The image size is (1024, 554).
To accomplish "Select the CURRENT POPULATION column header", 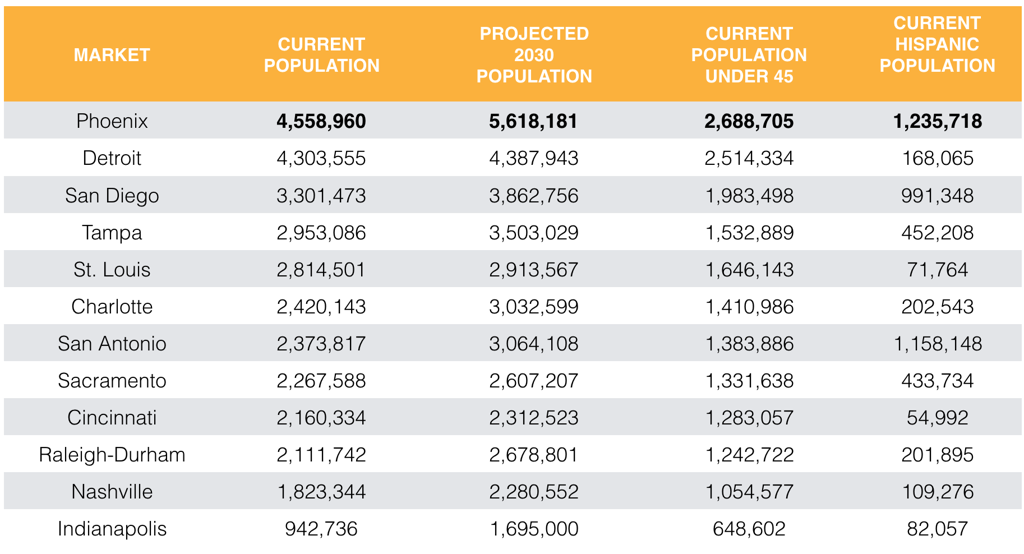I will click(321, 55).
